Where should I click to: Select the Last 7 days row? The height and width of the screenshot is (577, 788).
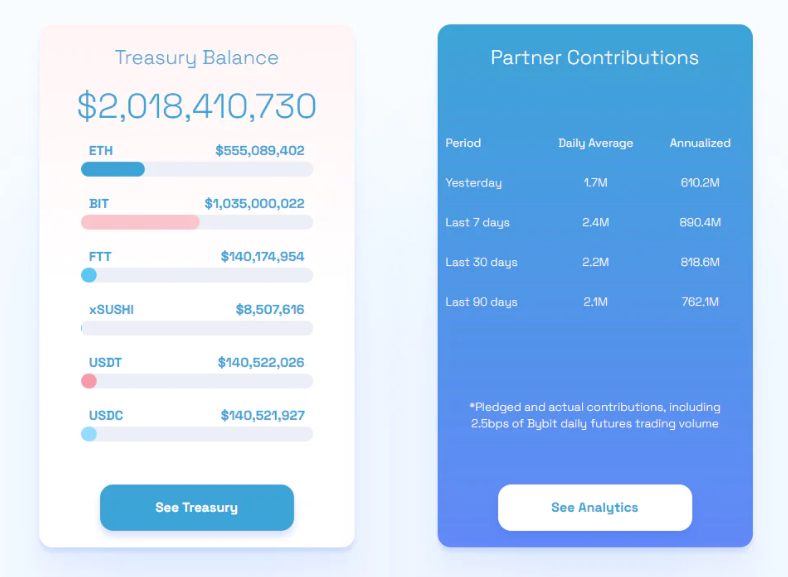pos(595,222)
